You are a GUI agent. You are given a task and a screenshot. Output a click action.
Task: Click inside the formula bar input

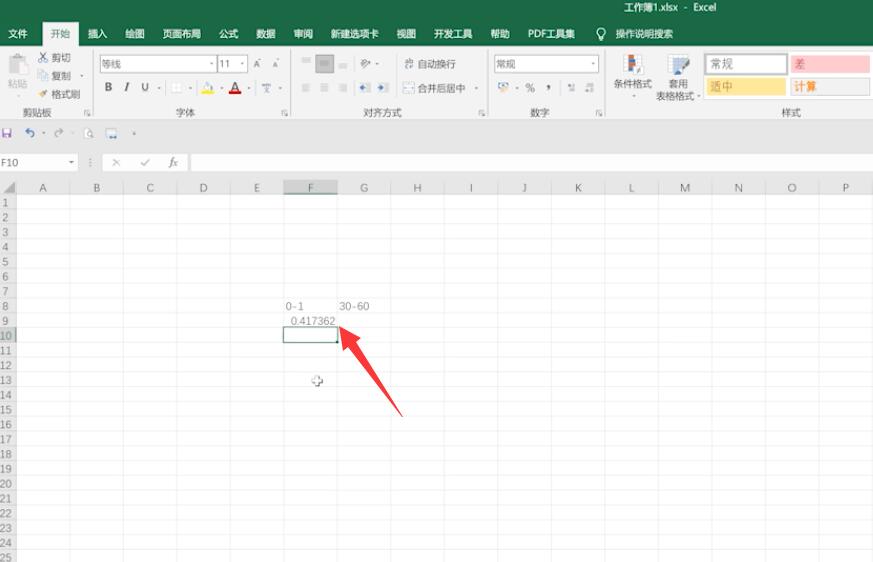tap(531, 162)
